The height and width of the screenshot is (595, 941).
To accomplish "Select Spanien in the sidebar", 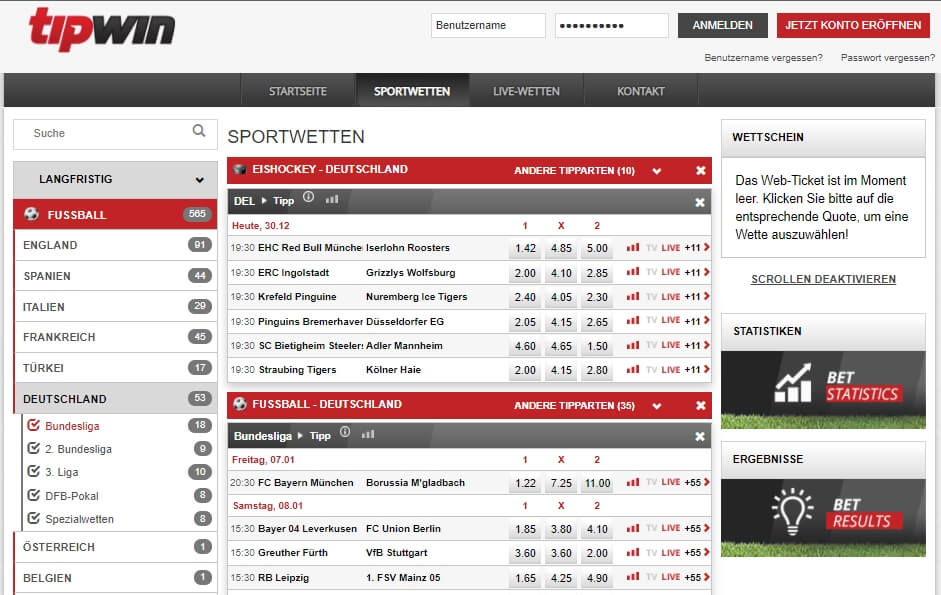I will [115, 276].
